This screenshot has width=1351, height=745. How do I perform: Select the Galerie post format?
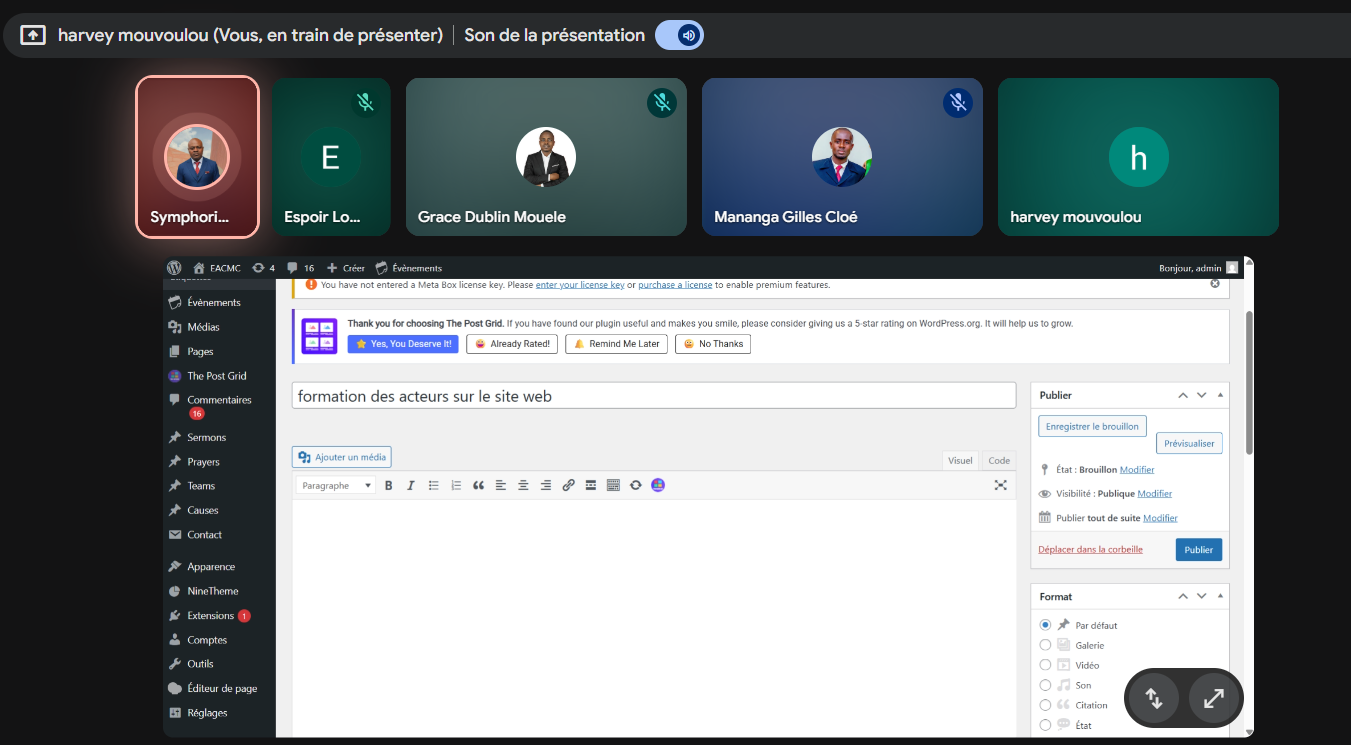click(x=1046, y=645)
